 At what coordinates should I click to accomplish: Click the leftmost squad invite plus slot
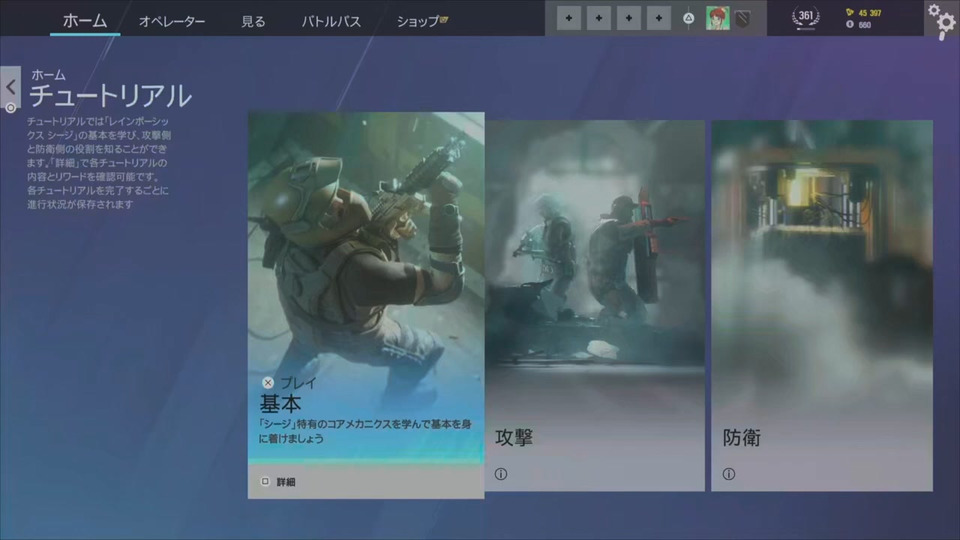(x=569, y=18)
